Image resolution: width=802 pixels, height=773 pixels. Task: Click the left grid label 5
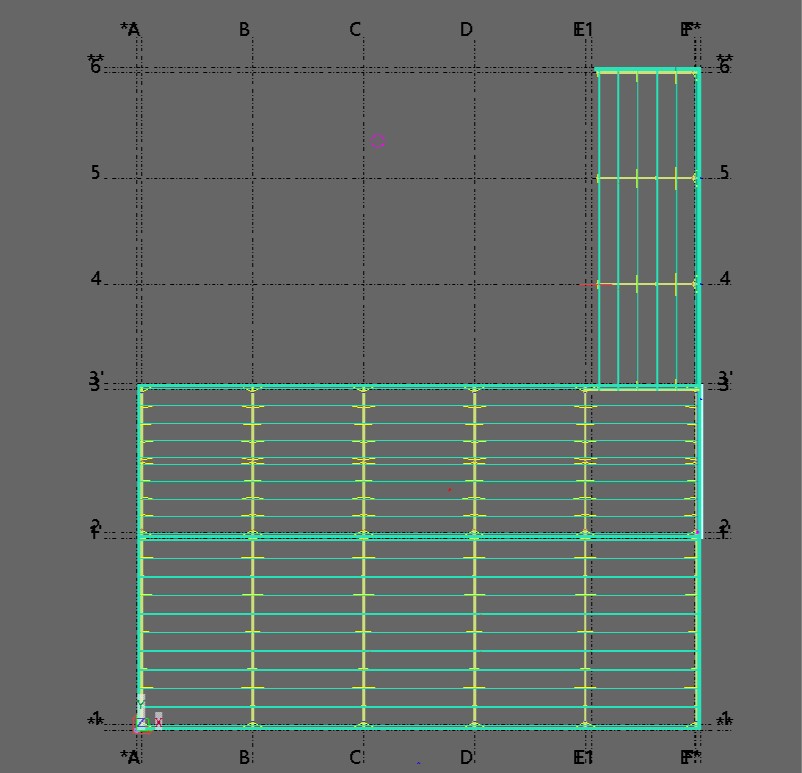[96, 173]
